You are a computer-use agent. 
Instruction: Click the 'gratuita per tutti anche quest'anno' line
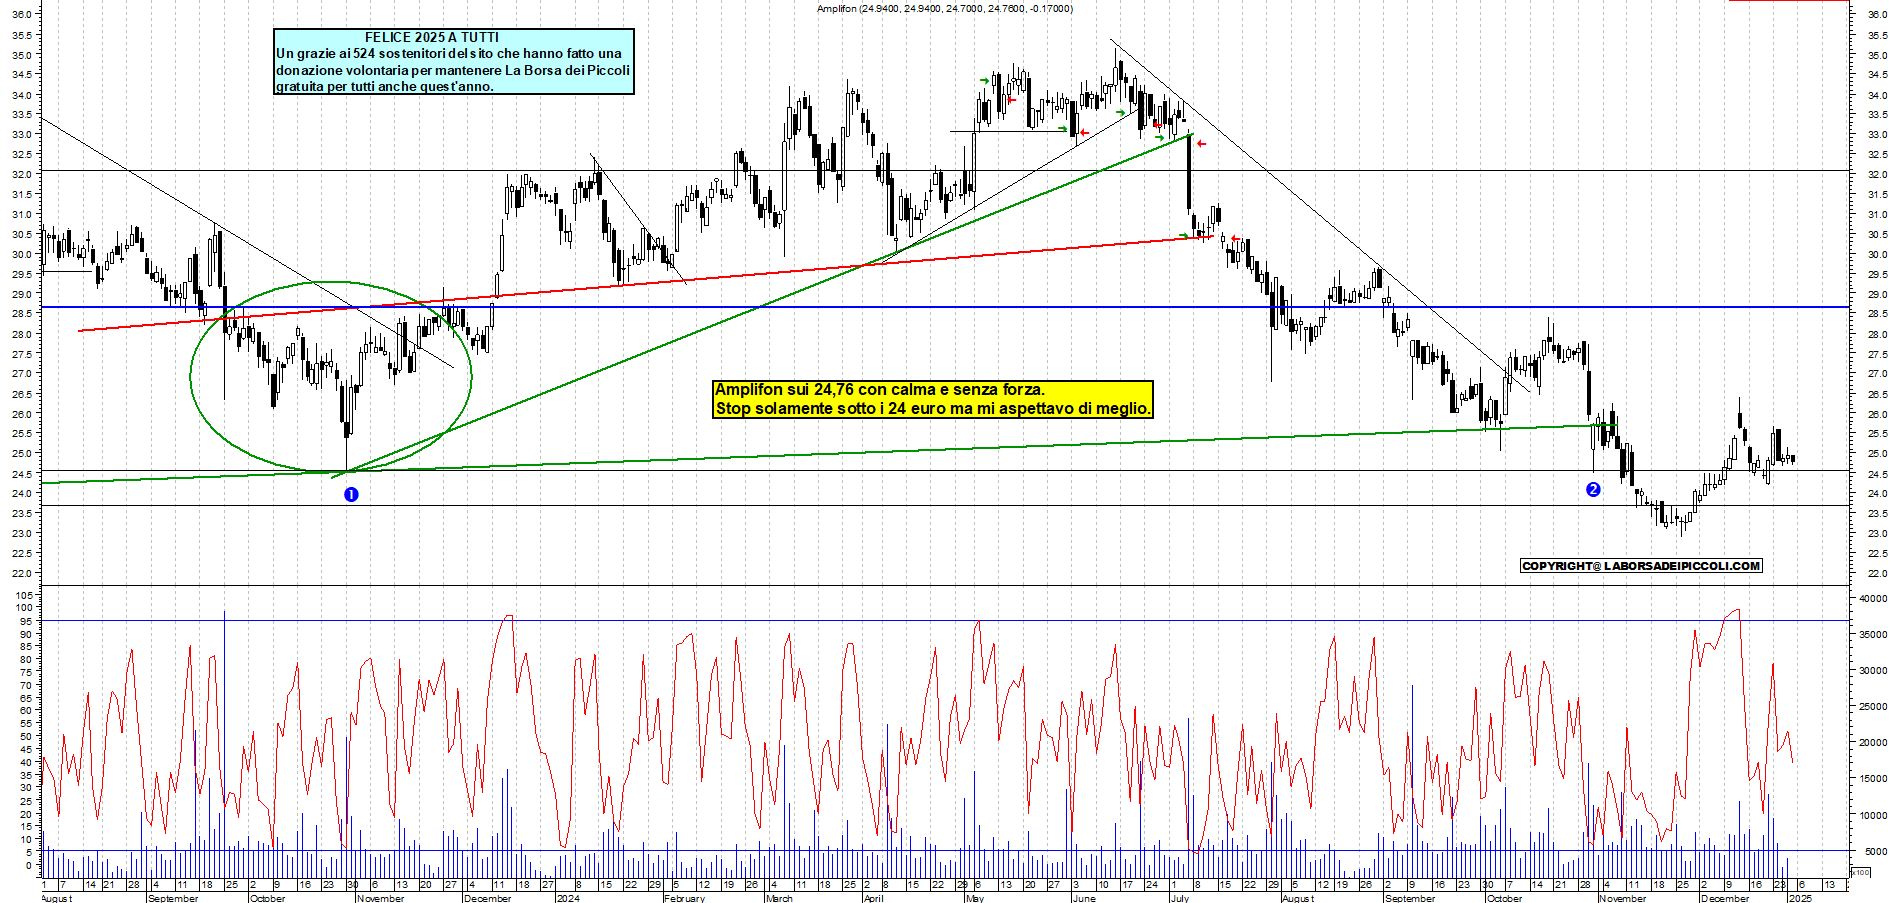coord(385,86)
